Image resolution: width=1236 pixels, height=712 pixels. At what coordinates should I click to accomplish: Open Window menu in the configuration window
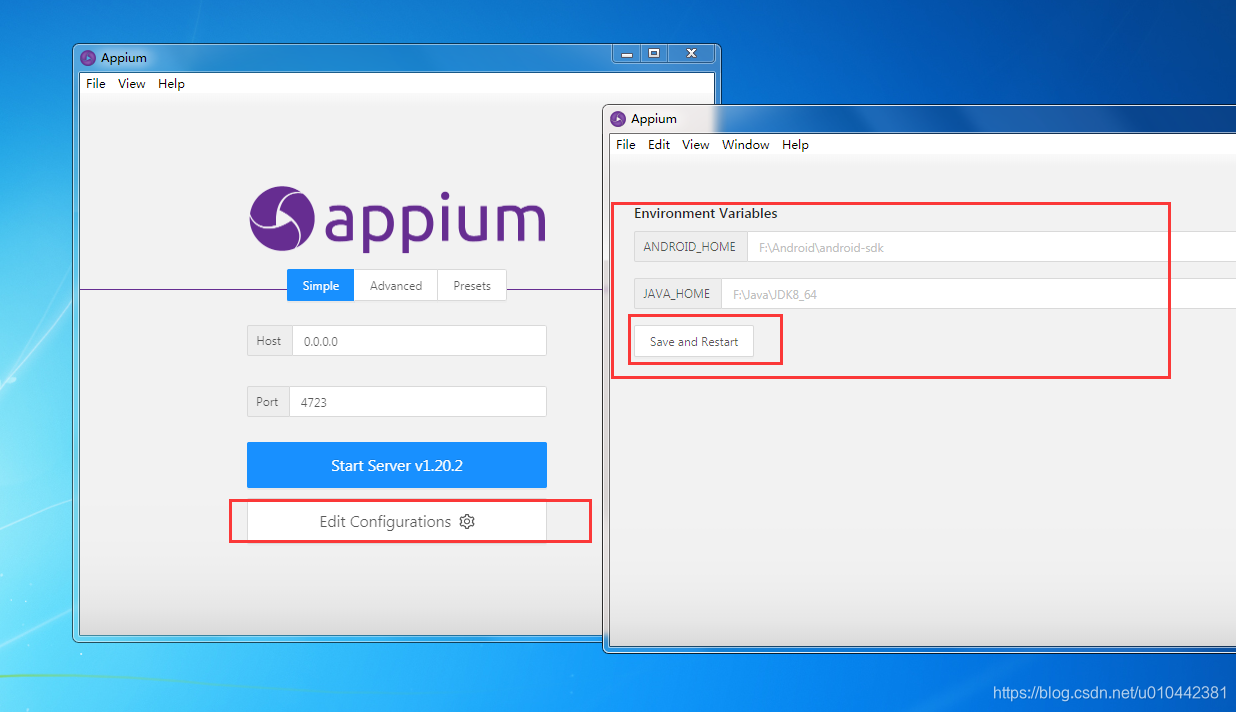tap(746, 145)
